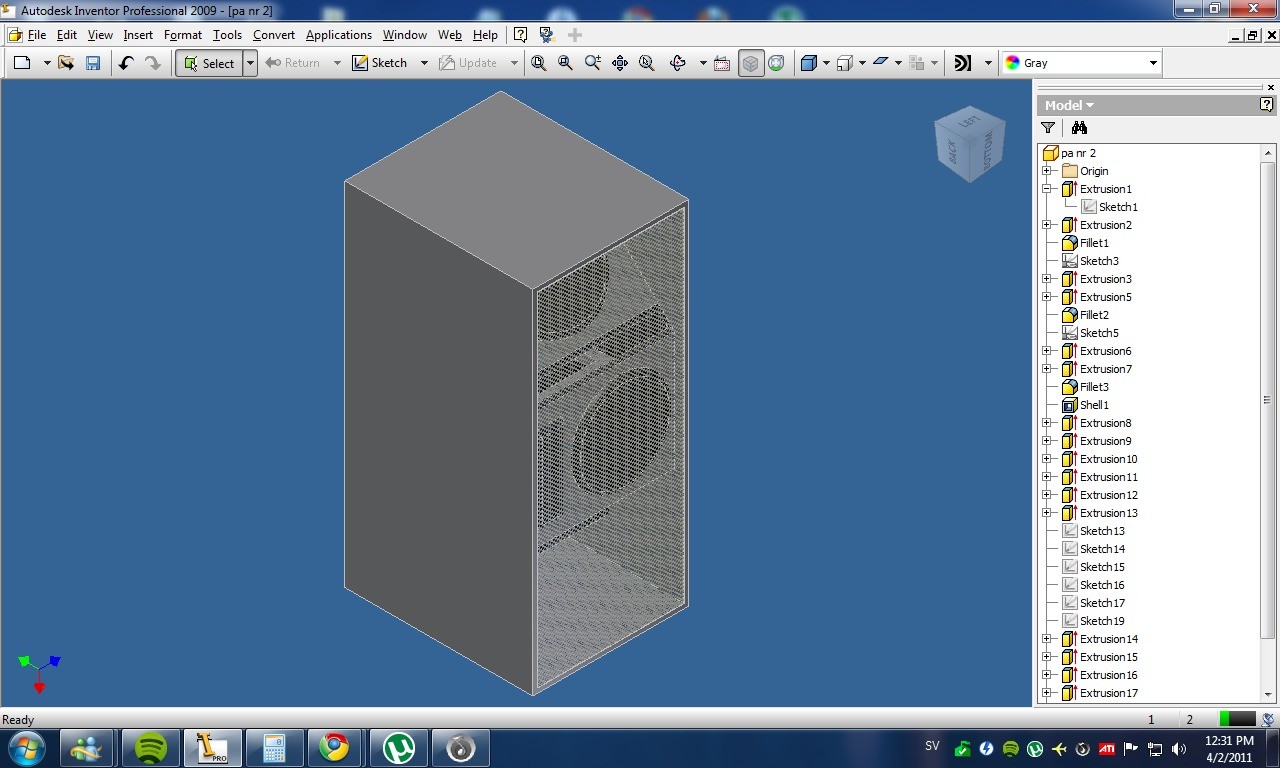Image resolution: width=1280 pixels, height=768 pixels.
Task: Click the Save disk icon
Action: pyautogui.click(x=93, y=63)
